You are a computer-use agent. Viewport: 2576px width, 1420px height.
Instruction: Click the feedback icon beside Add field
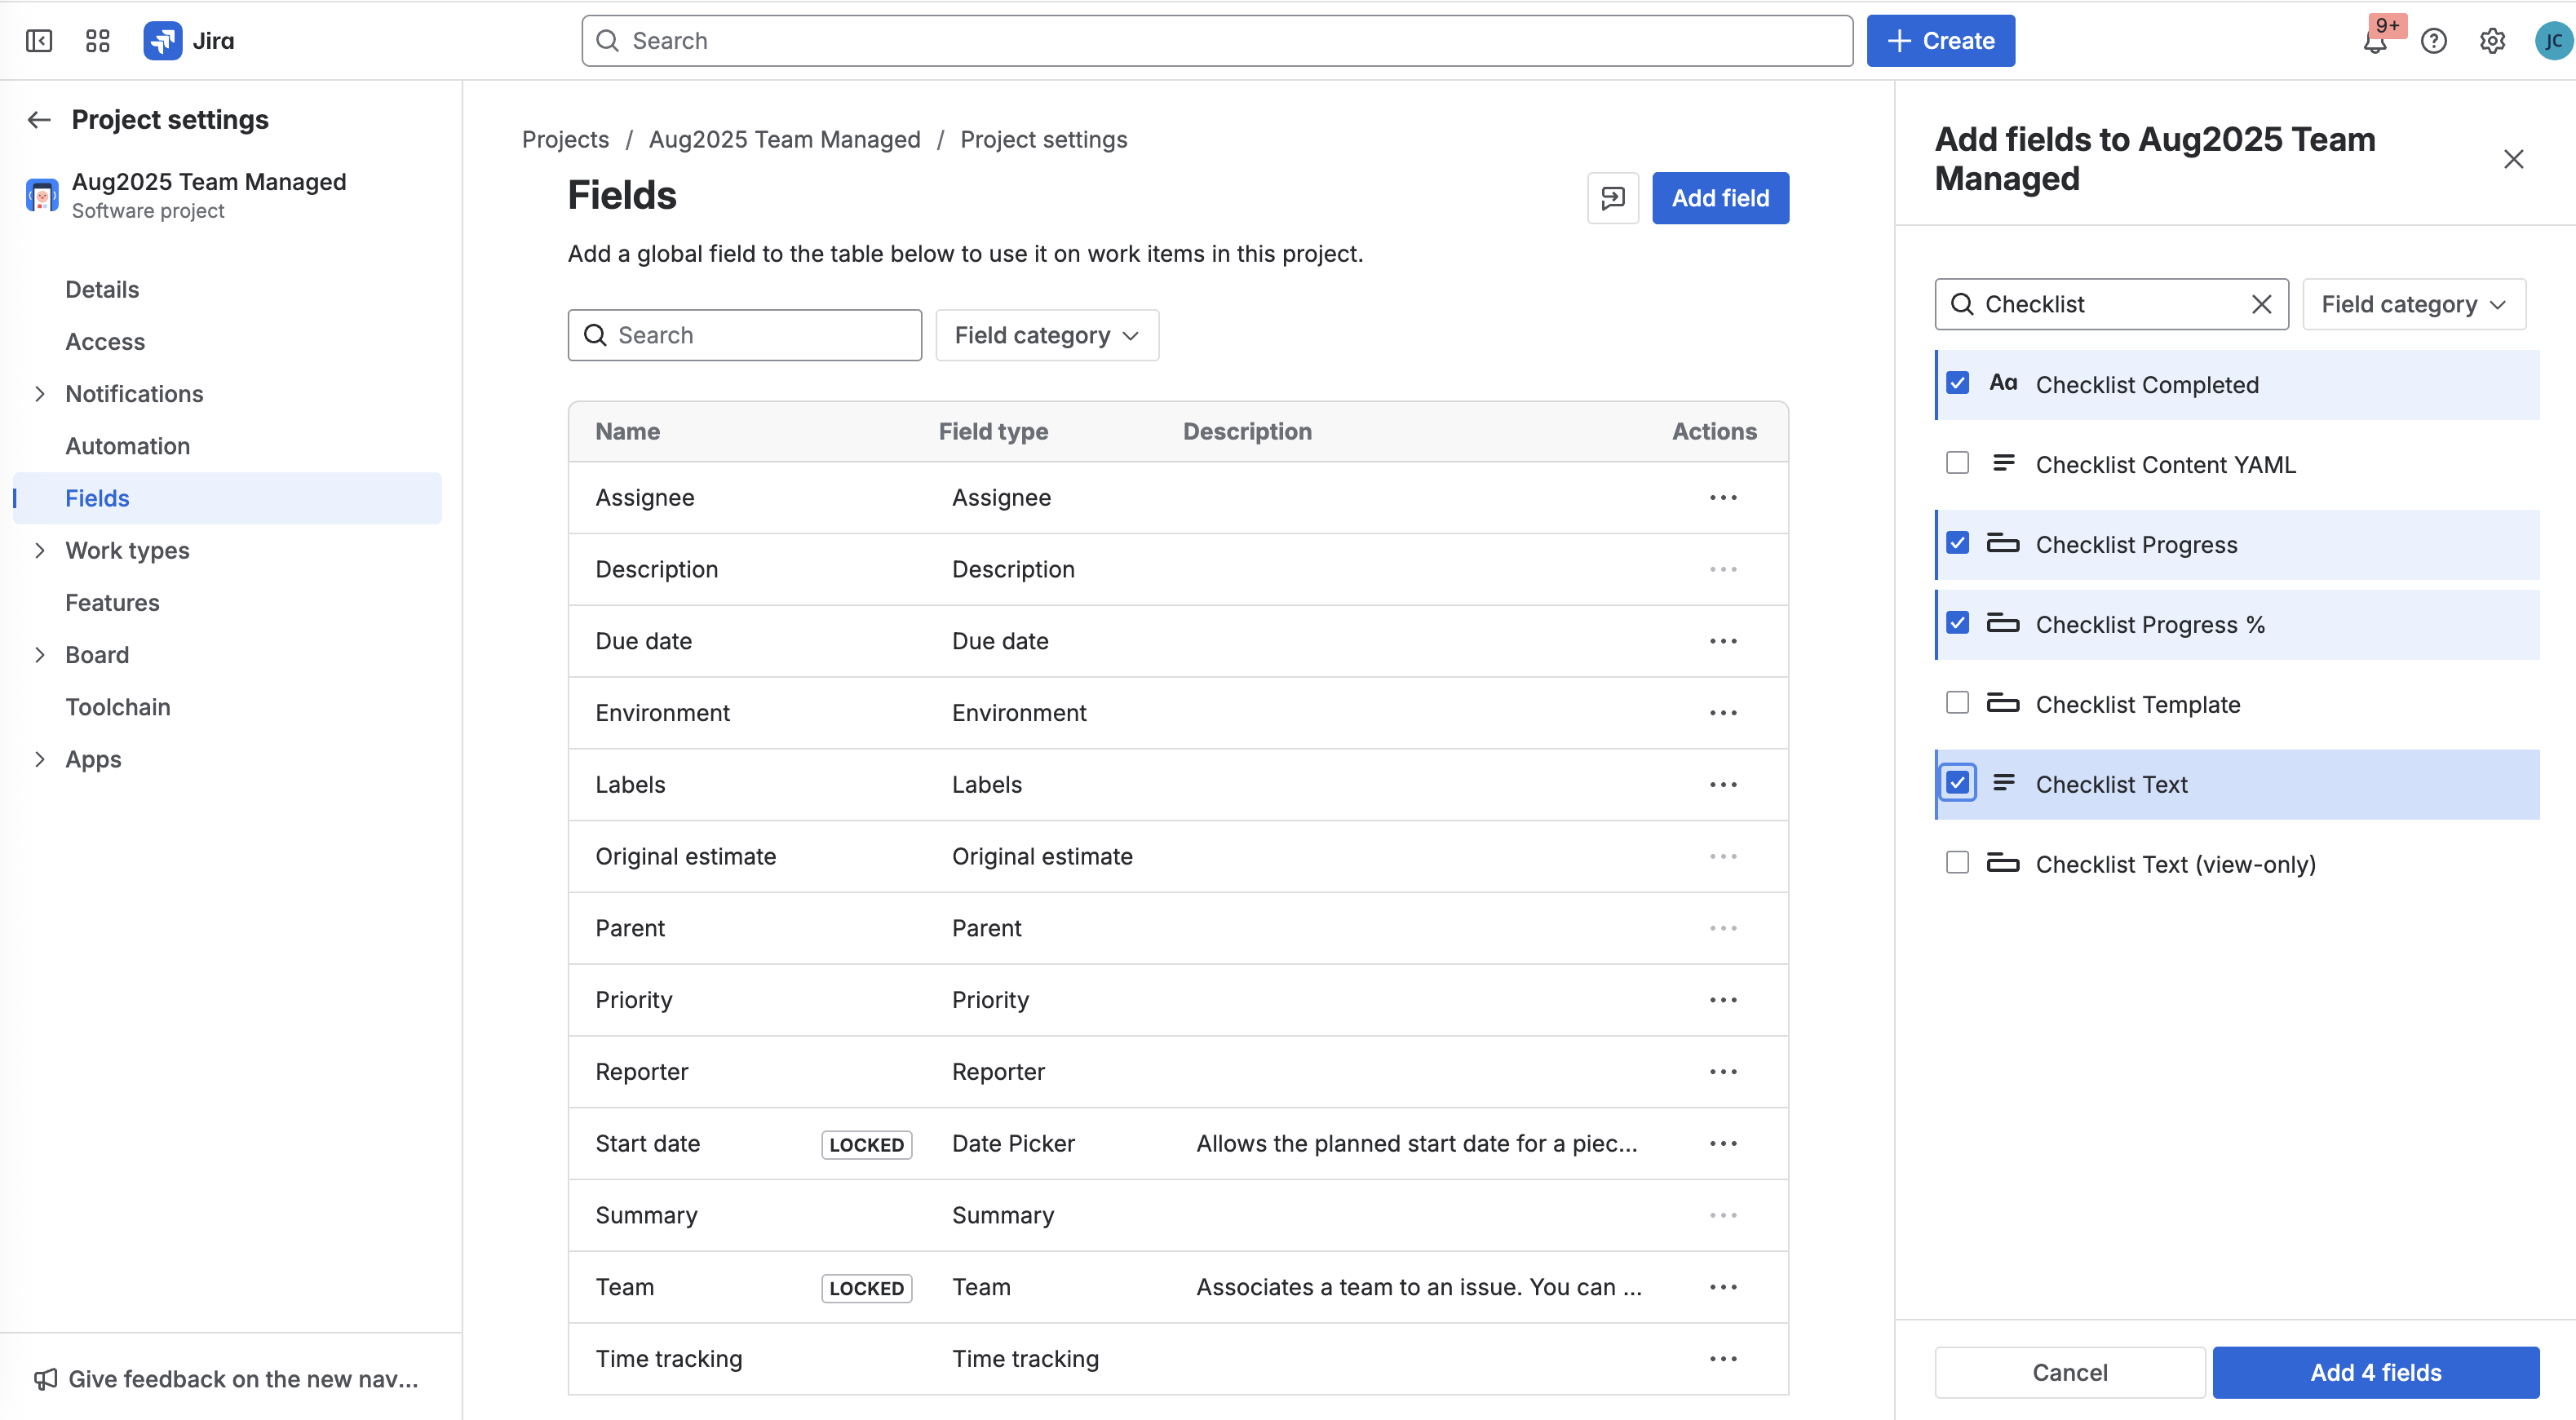point(1612,198)
